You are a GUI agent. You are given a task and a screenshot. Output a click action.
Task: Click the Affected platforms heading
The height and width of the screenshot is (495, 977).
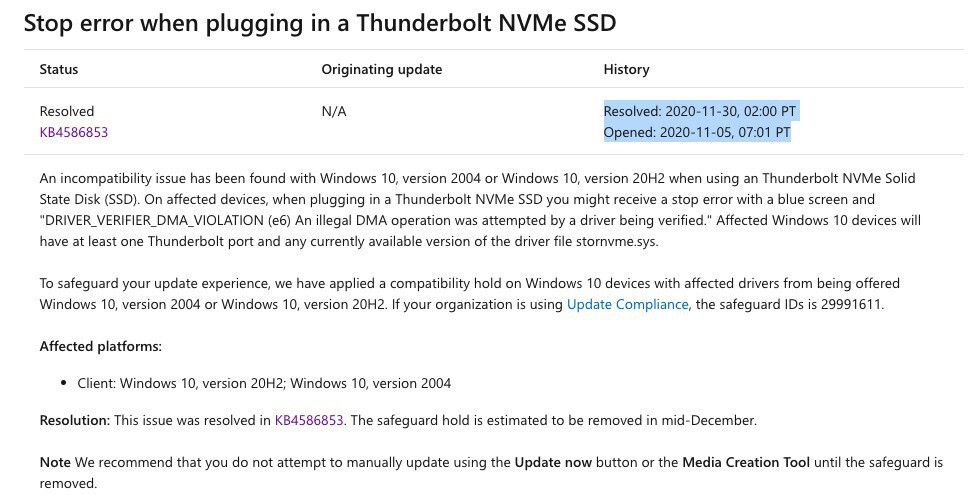click(100, 346)
